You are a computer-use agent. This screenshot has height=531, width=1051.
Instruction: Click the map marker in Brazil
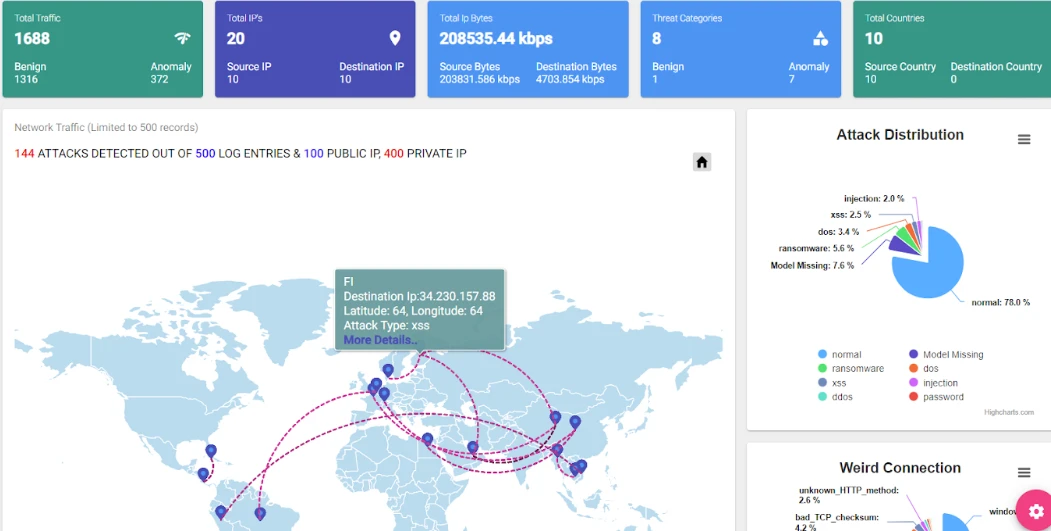(x=260, y=513)
